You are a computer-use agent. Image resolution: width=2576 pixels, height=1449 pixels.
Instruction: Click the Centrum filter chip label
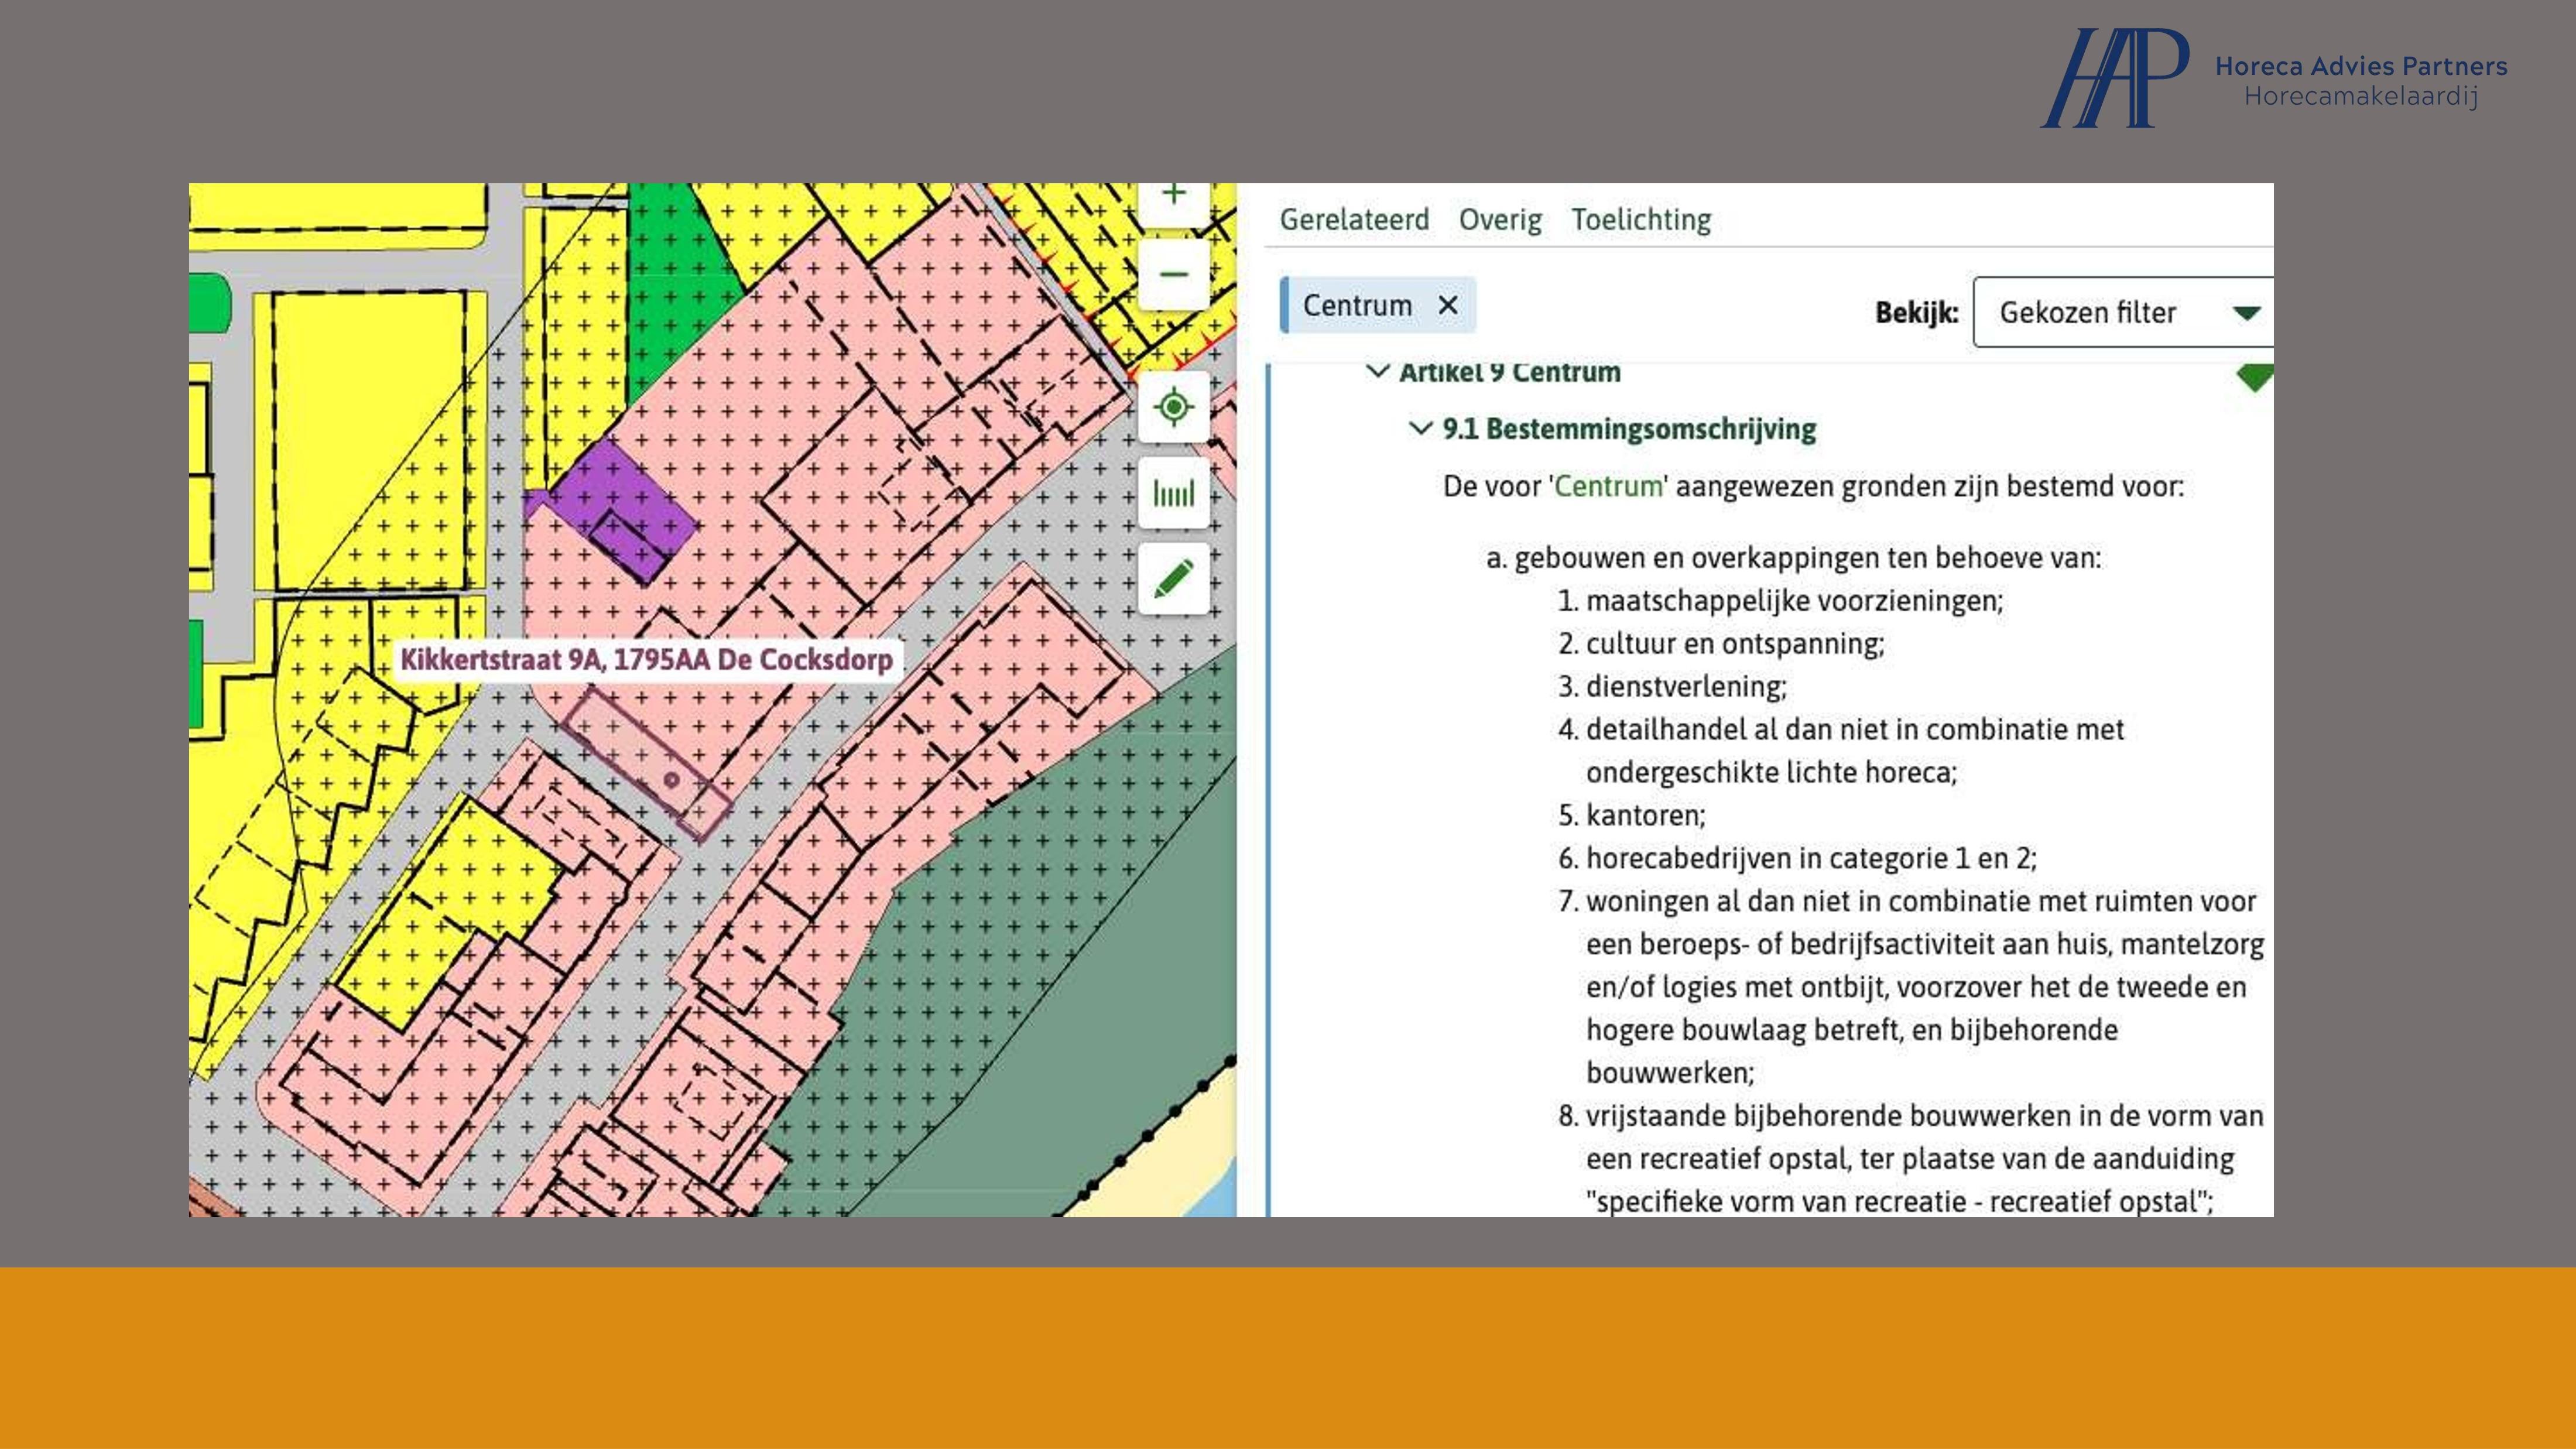click(x=1356, y=306)
